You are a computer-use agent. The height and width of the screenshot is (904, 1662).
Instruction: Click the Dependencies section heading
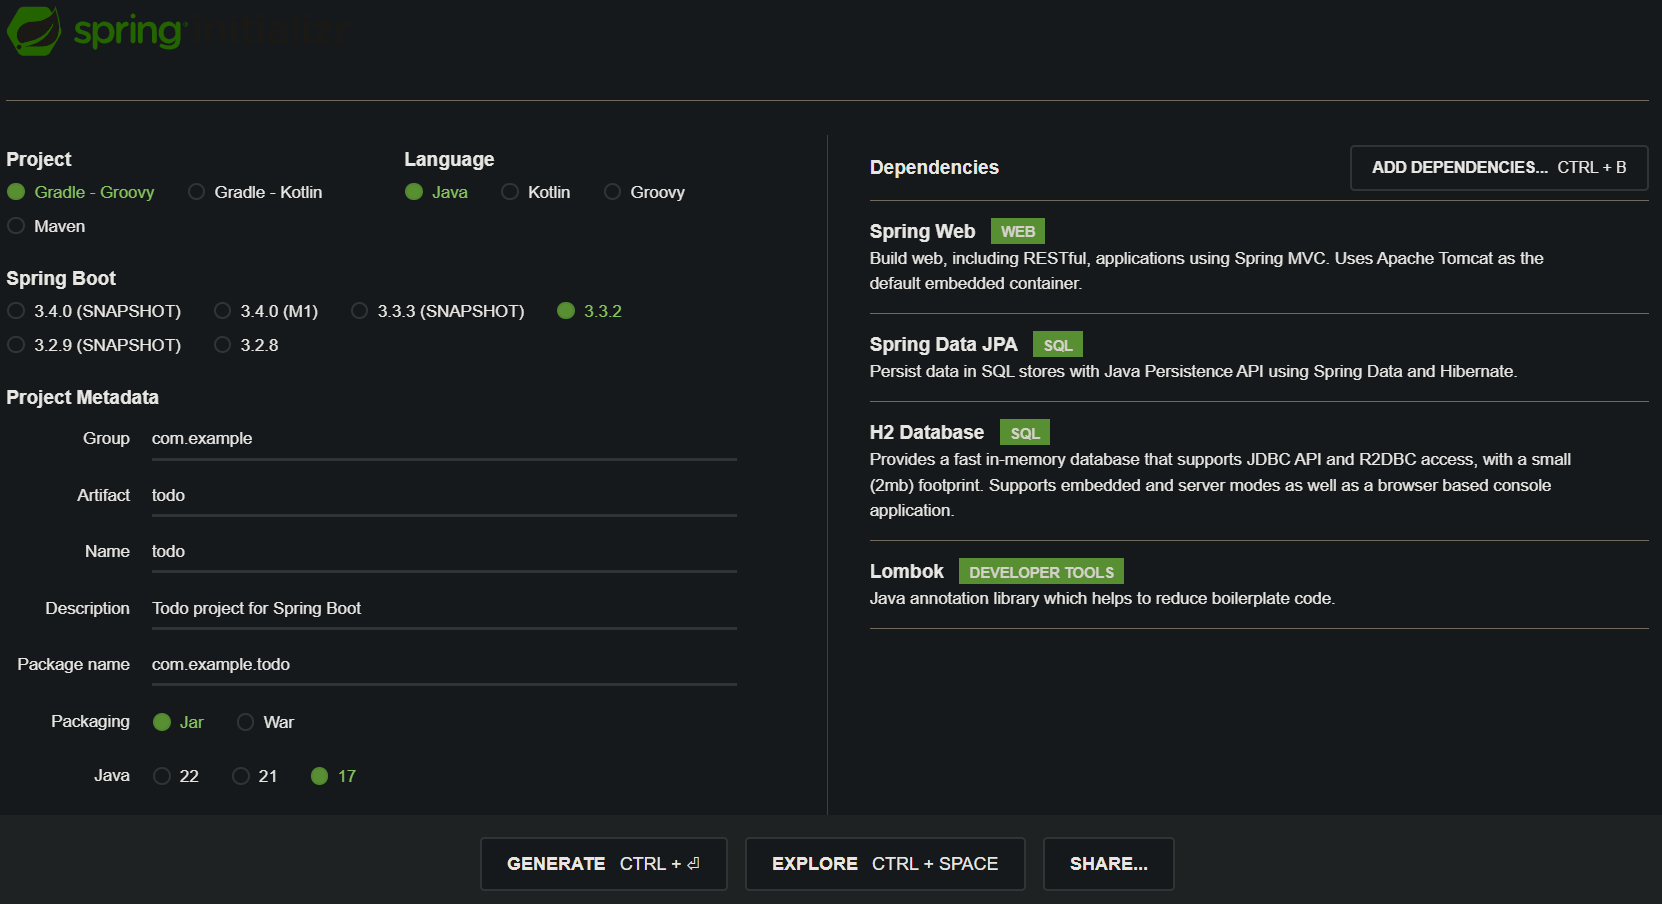[934, 167]
